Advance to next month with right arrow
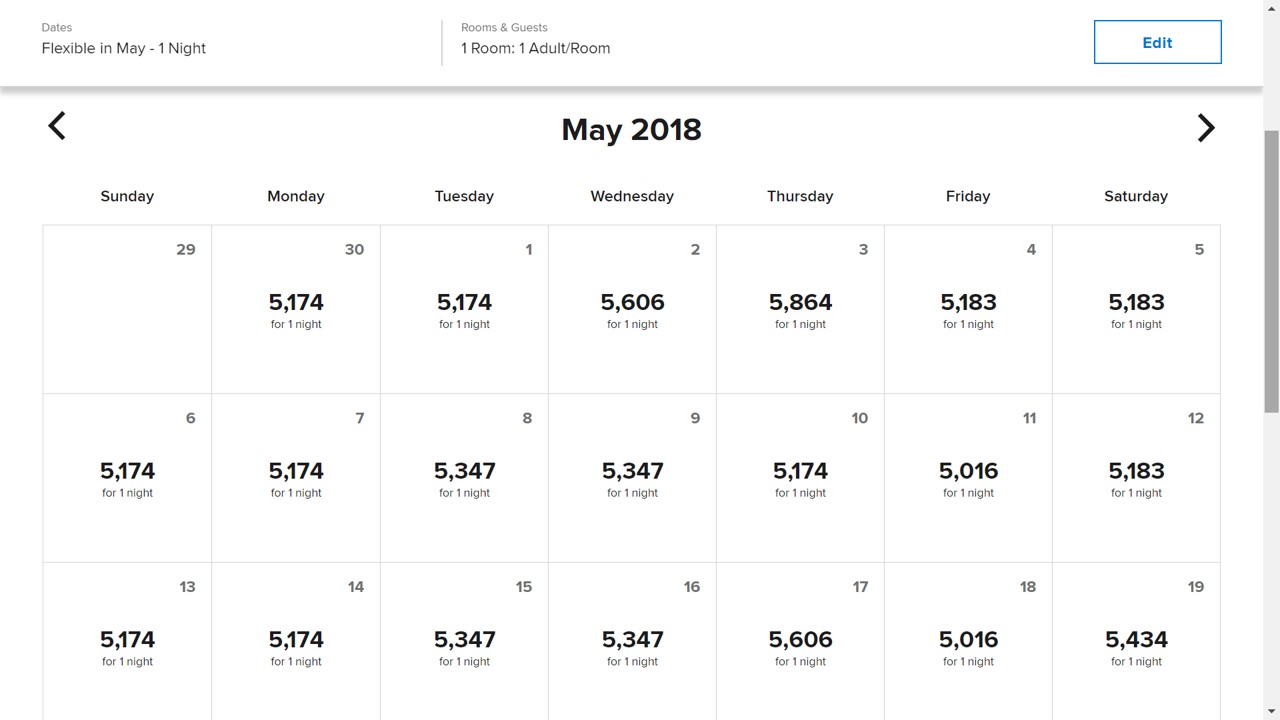1280x720 pixels. pos(1205,128)
